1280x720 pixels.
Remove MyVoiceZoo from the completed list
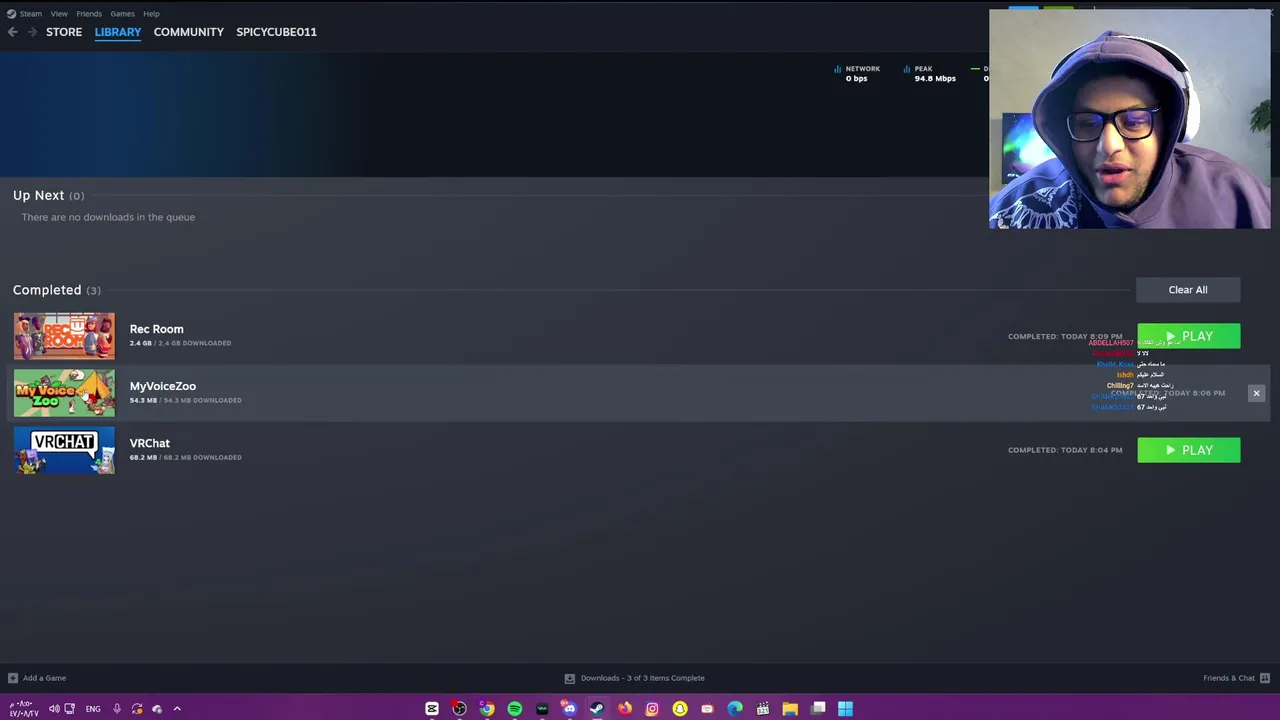point(1256,393)
